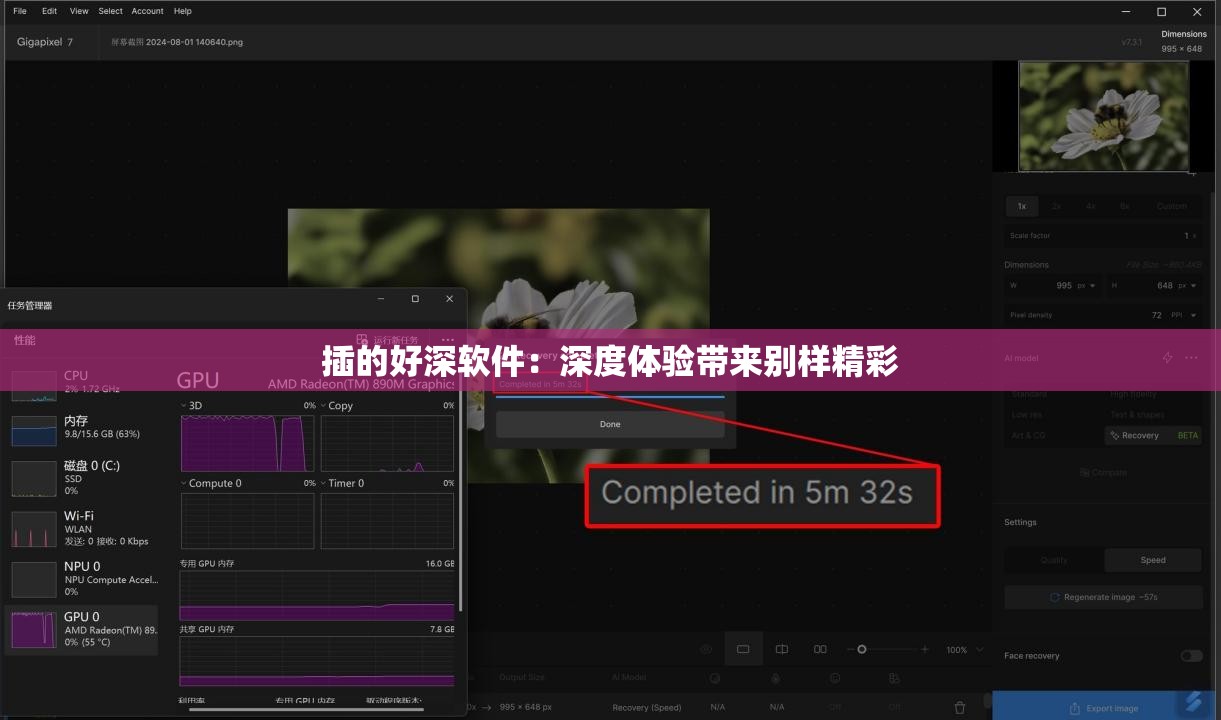The image size is (1221, 720).
Task: Click the Export image button
Action: 1103,707
